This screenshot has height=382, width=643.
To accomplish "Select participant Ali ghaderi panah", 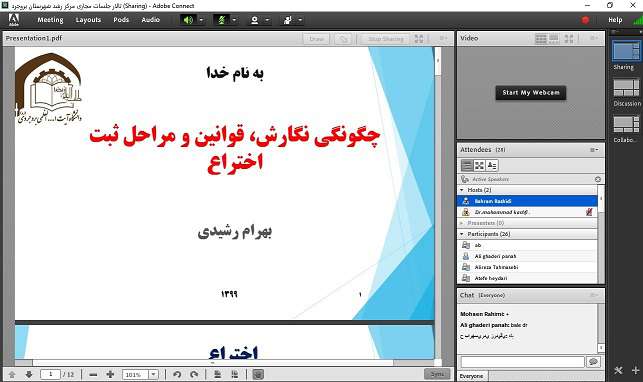I will 527,256.
